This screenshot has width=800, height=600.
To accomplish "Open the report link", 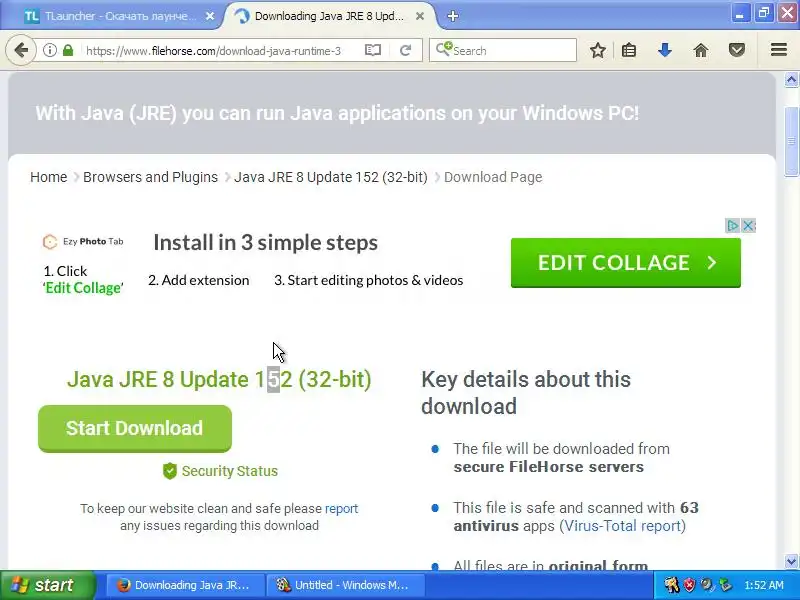I will click(341, 509).
